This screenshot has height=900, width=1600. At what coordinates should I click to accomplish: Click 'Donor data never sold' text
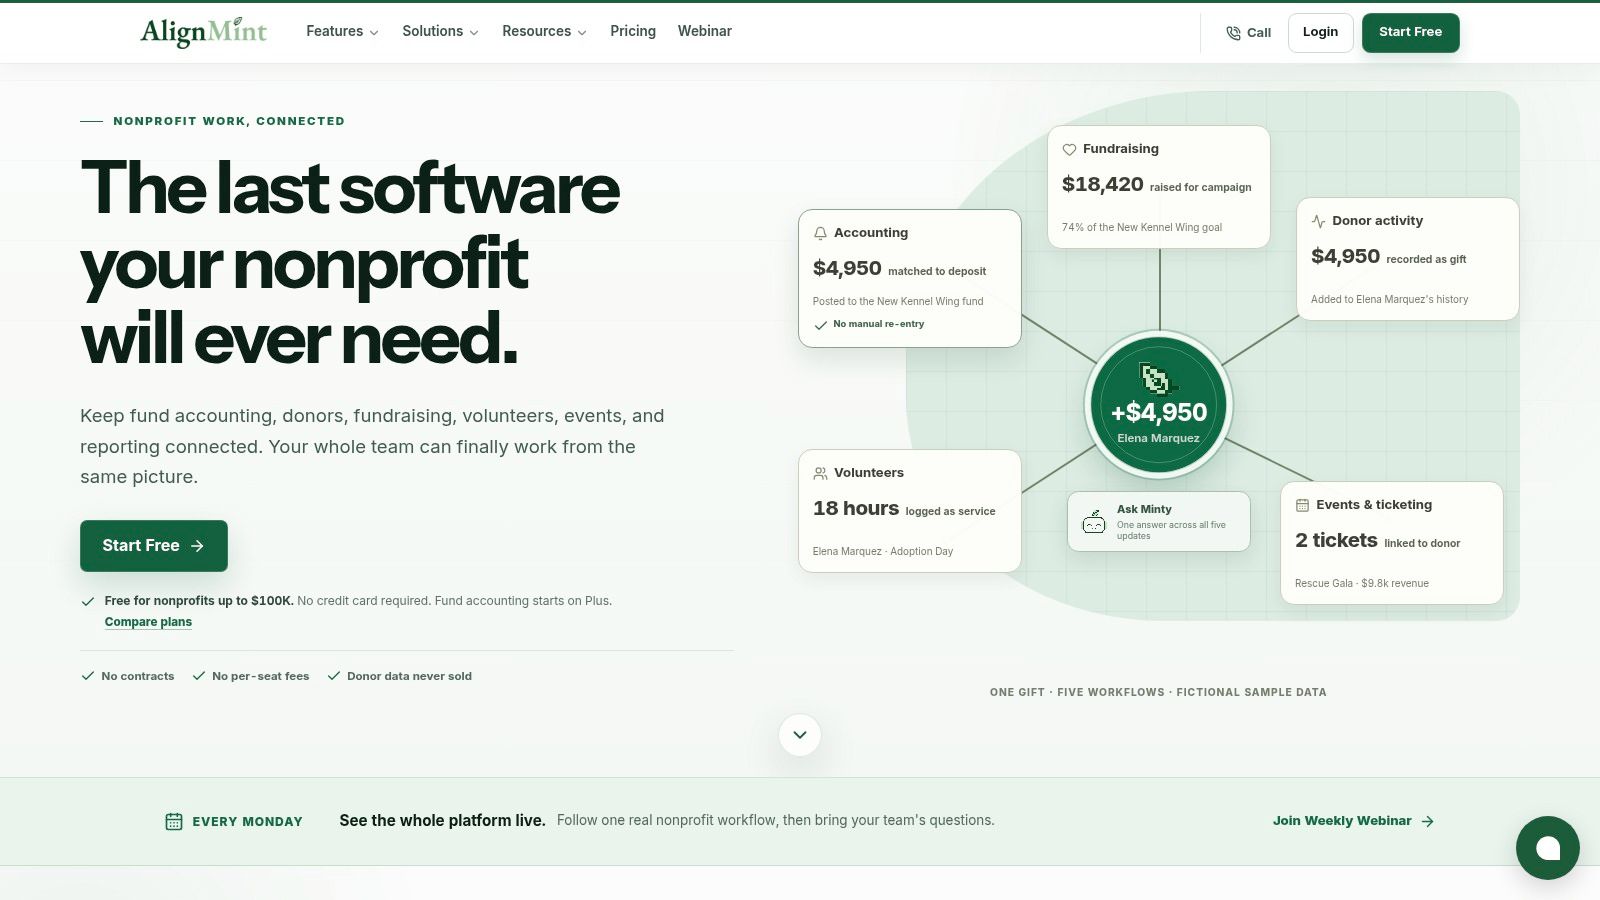409,676
